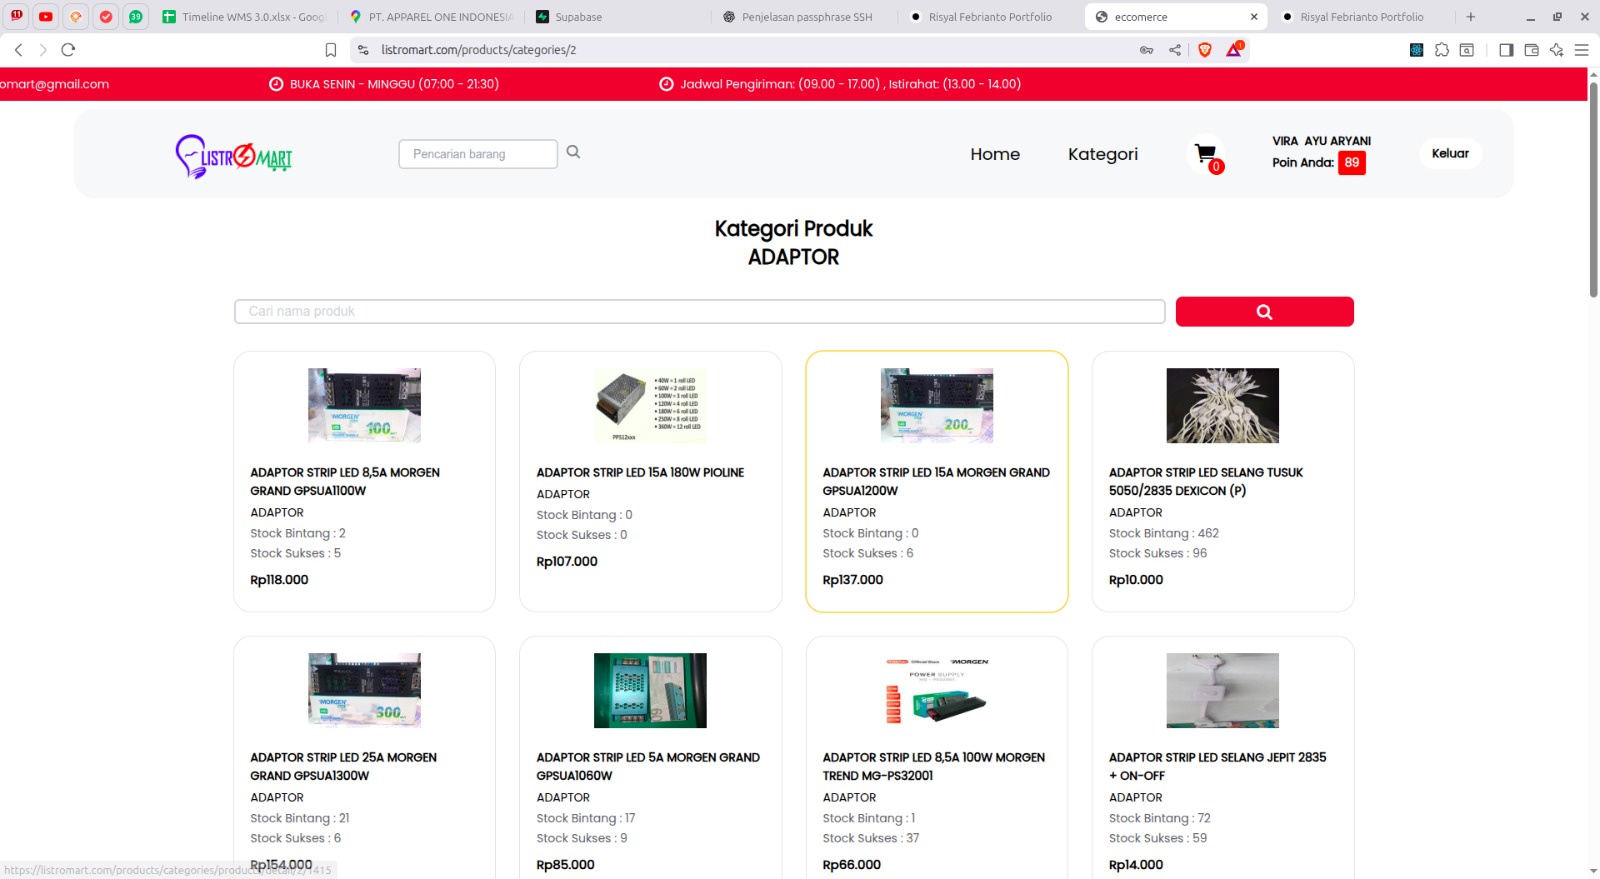Switch to the Supabase tab
The height and width of the screenshot is (879, 1600).
point(578,17)
